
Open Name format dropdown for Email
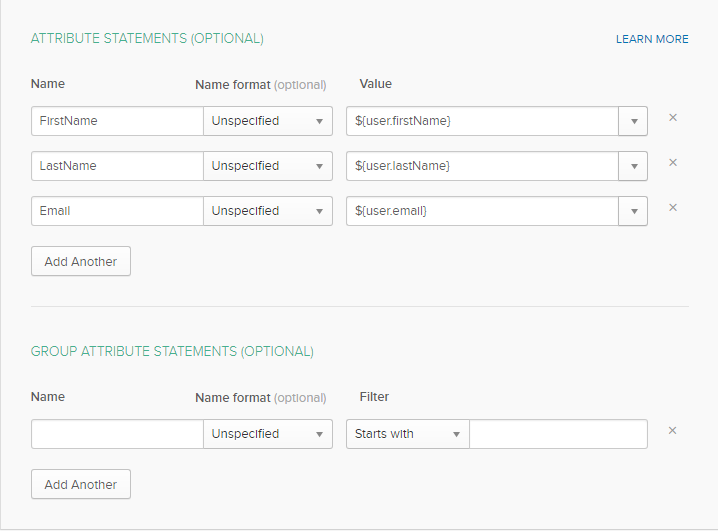268,211
